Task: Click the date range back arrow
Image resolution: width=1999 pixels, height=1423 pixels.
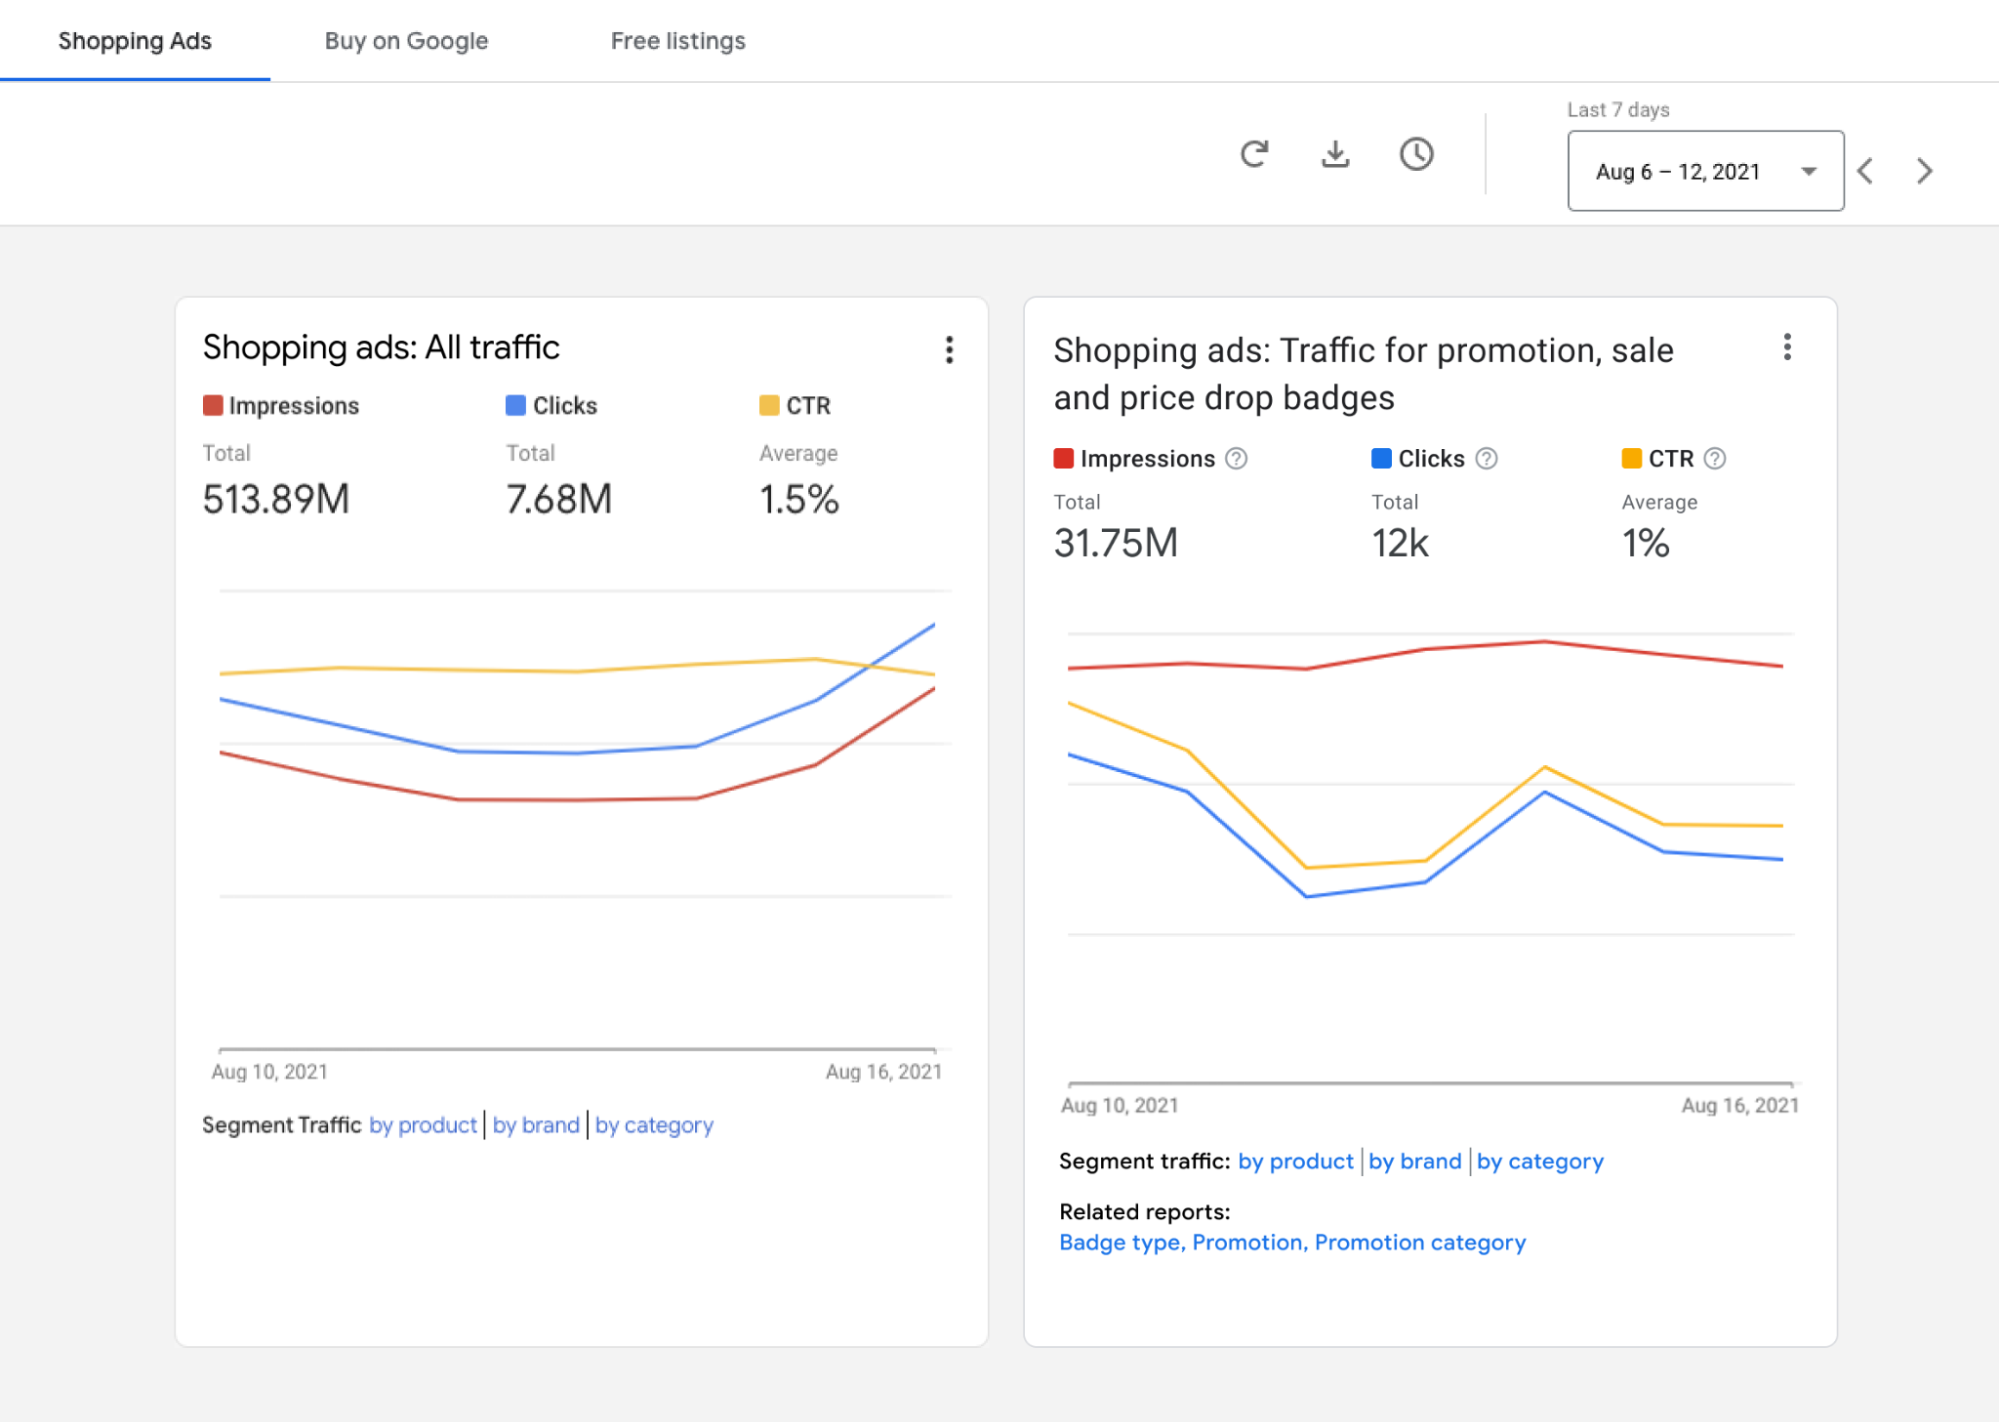Action: (x=1873, y=169)
